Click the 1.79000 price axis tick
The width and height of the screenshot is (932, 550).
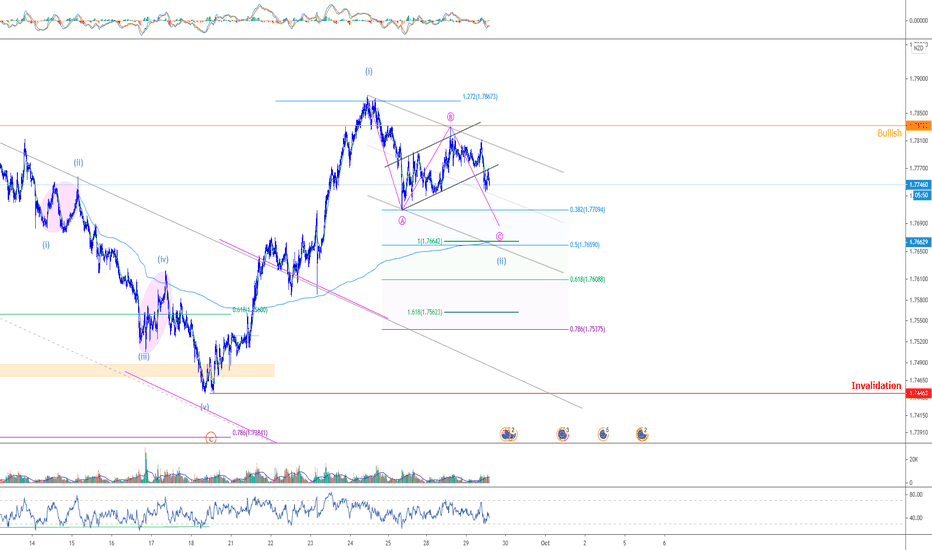[x=918, y=78]
